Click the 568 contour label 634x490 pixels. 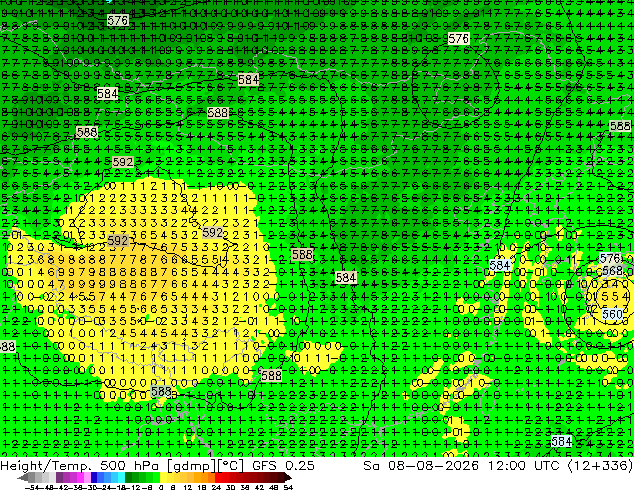click(x=612, y=270)
